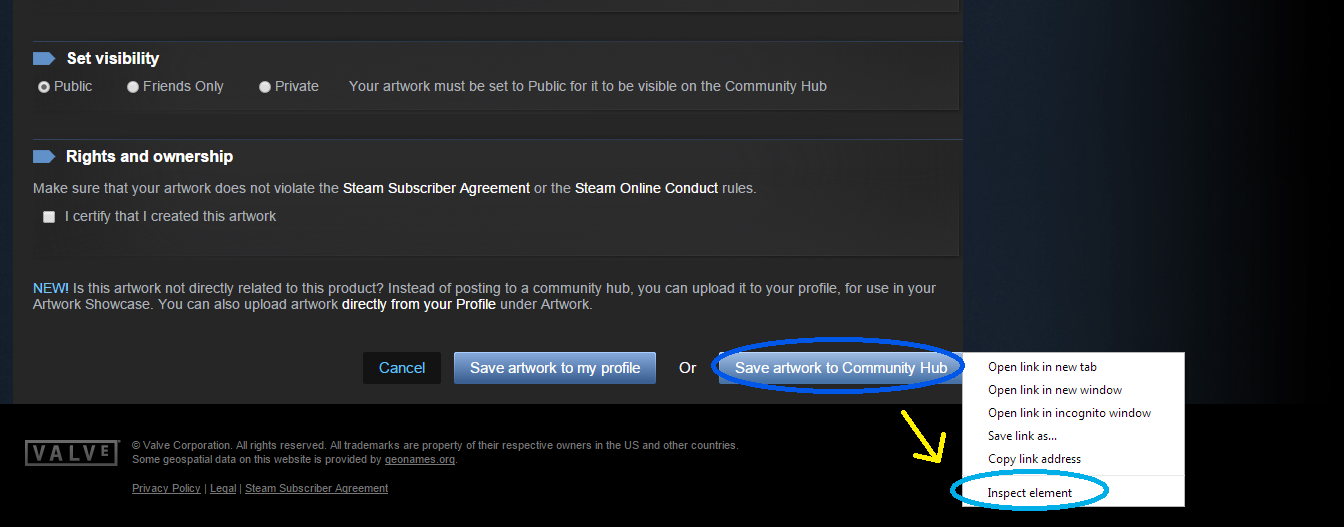Open the Privacy Policy footer link
1344x527 pixels.
[166, 489]
